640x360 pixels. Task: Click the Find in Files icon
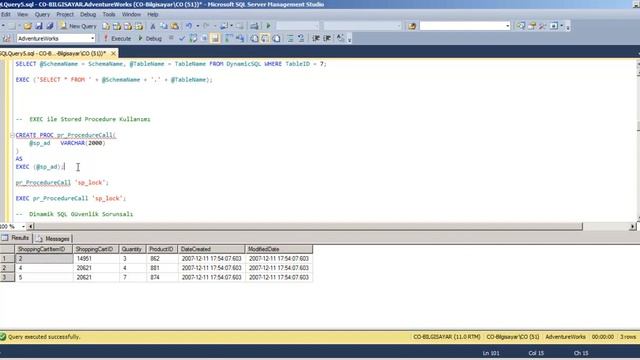[412, 26]
